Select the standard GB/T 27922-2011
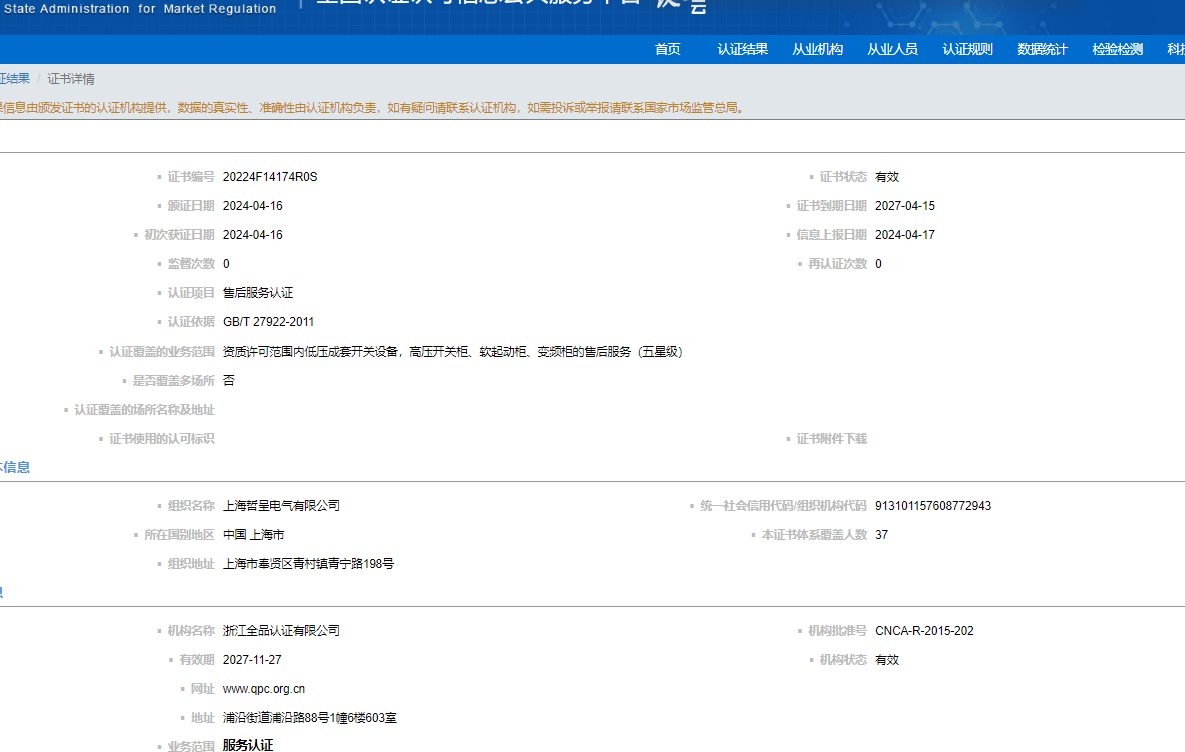The image size is (1185, 752). 268,322
